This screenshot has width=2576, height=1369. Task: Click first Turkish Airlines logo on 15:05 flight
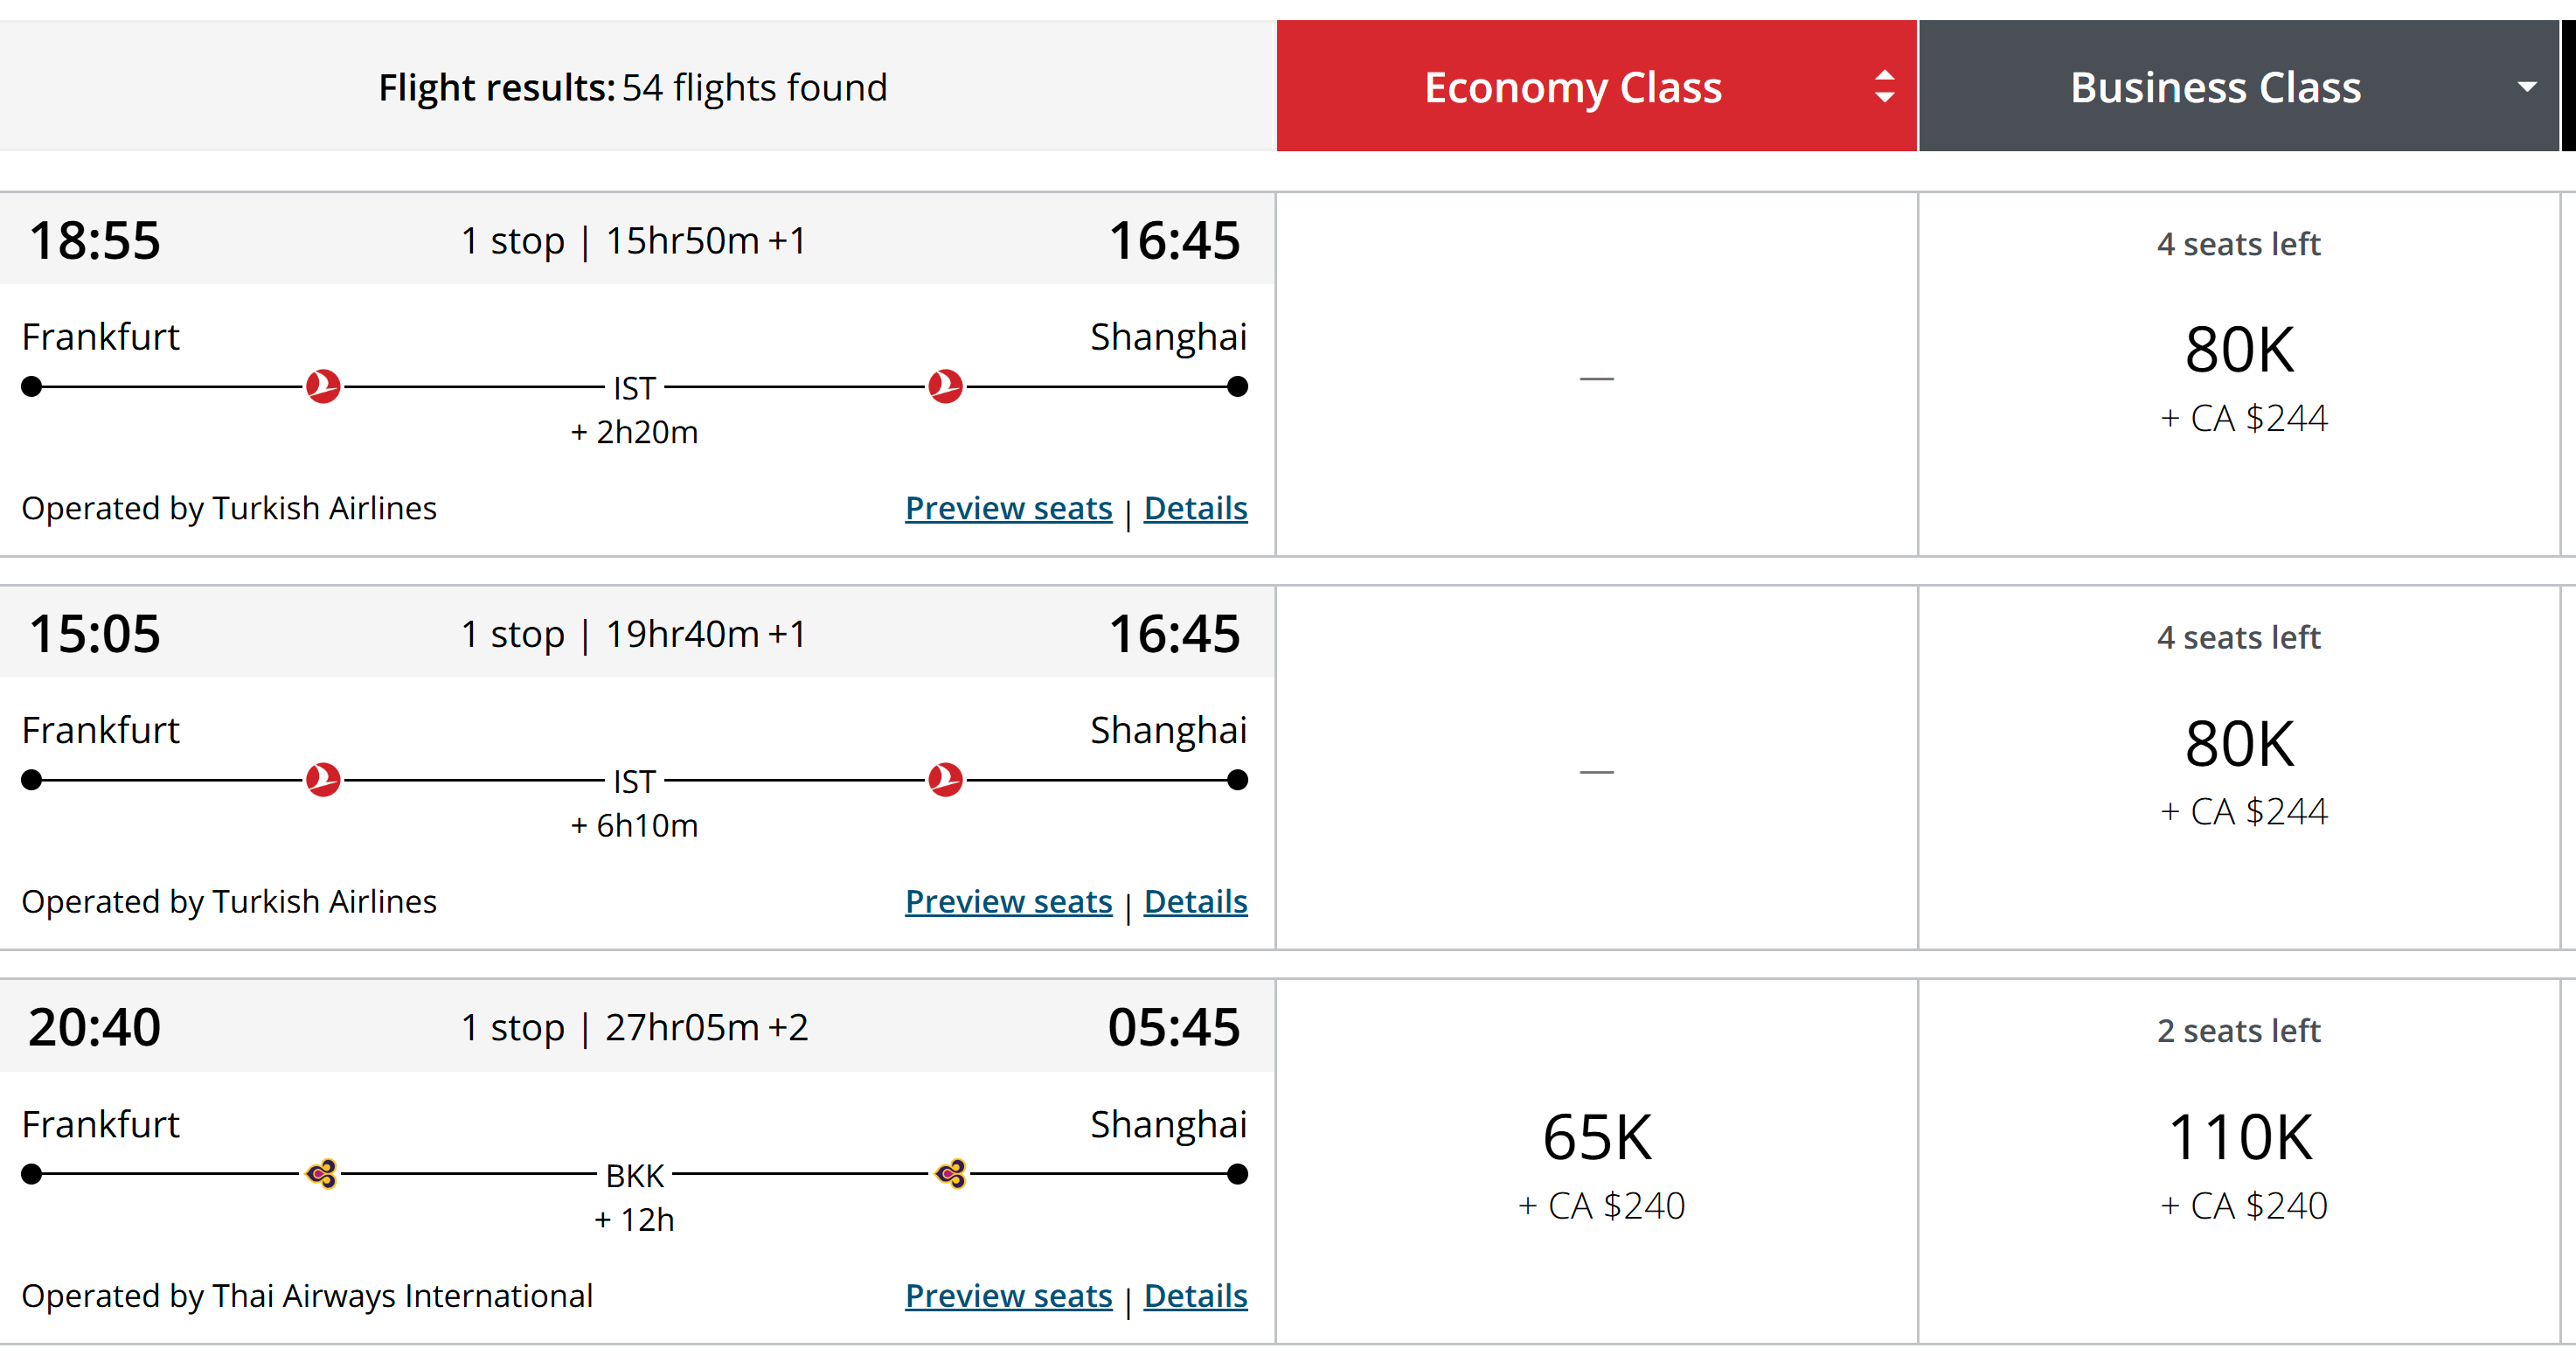[x=323, y=779]
